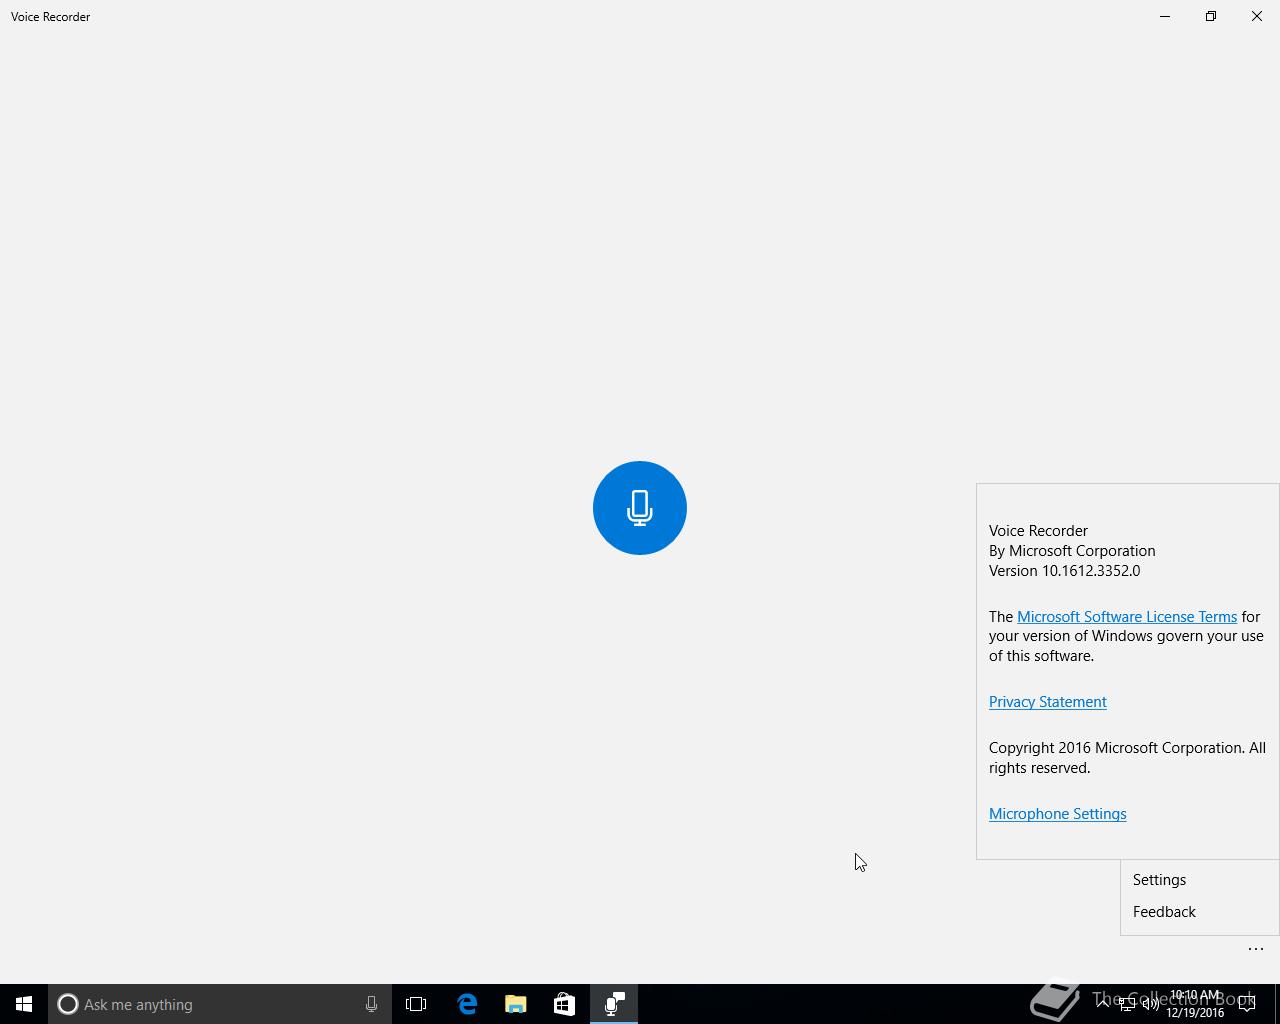Image resolution: width=1280 pixels, height=1024 pixels.
Task: Start recording with the blue microphone button
Action: click(x=640, y=508)
